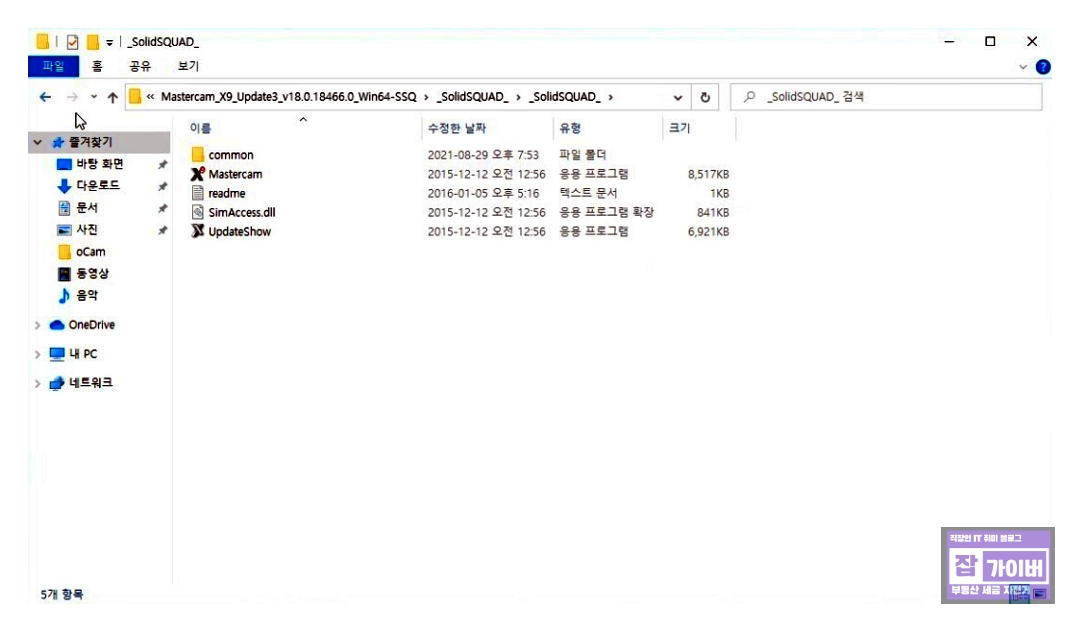
Task: Click the pin icon beside 문서
Action: point(163,209)
